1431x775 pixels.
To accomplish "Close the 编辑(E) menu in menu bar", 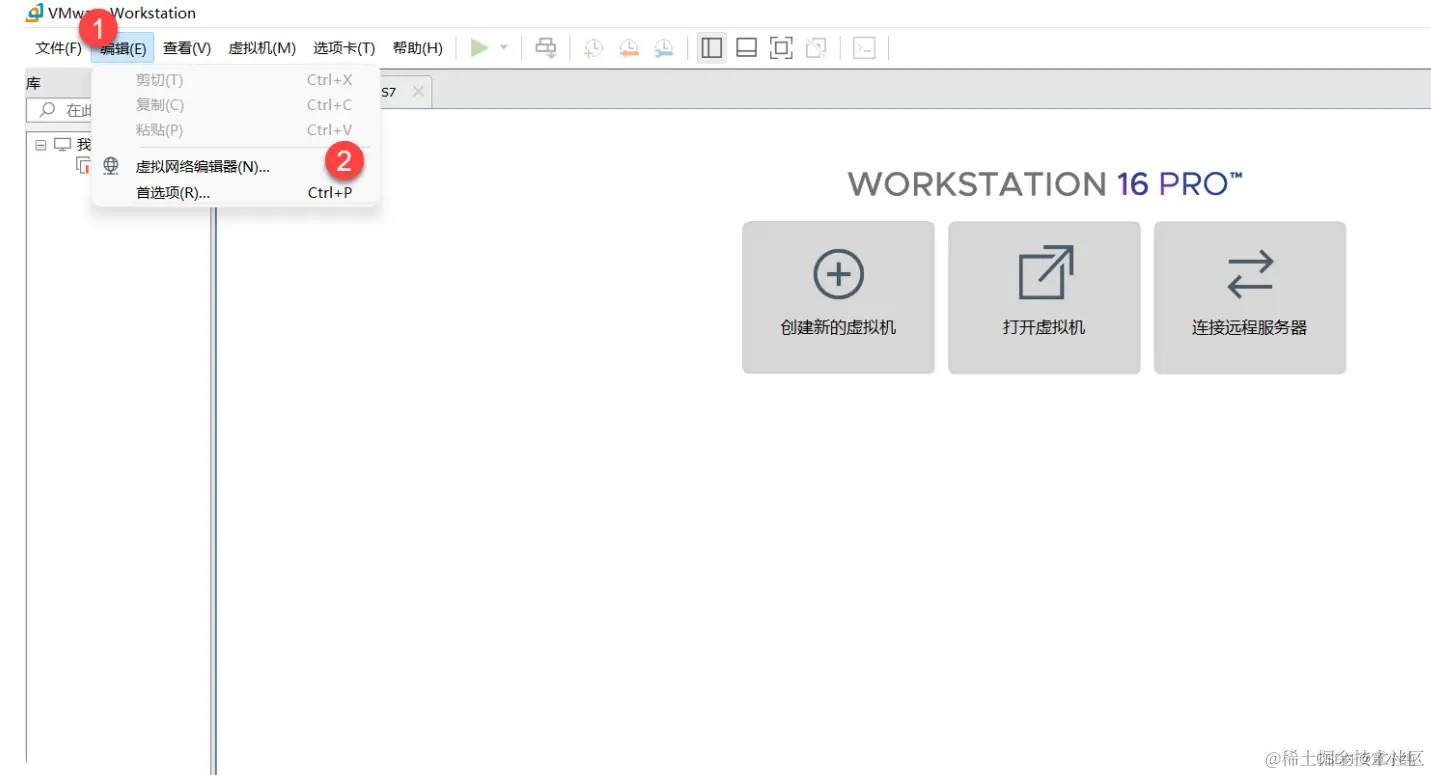I will tap(123, 48).
